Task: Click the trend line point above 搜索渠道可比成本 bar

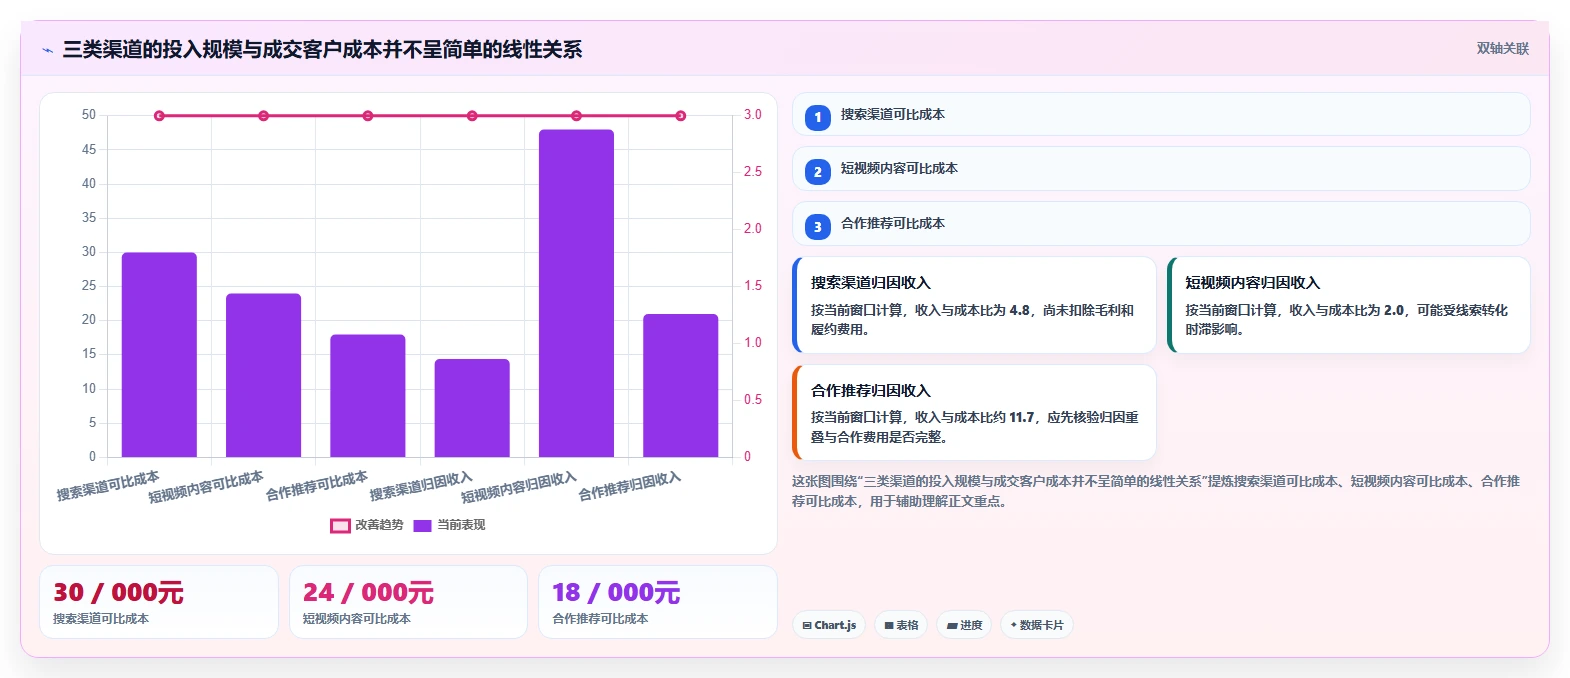Action: pyautogui.click(x=159, y=116)
